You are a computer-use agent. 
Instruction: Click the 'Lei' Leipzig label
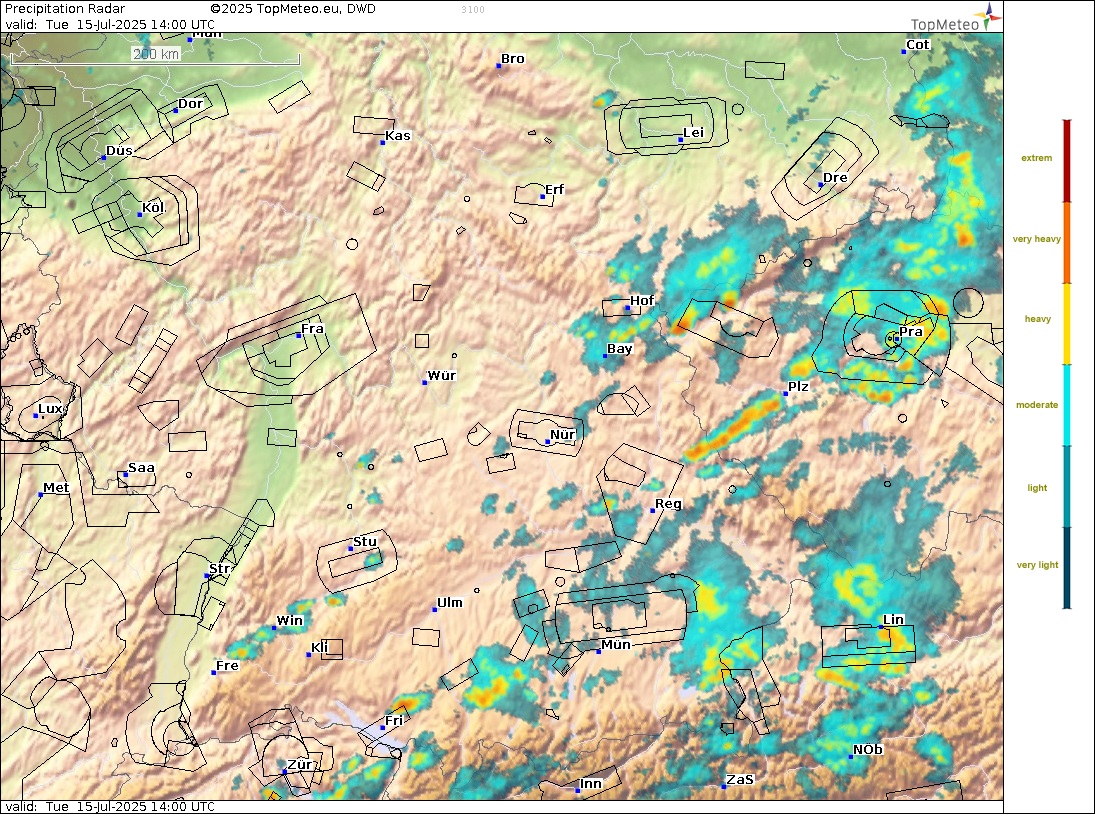693,133
